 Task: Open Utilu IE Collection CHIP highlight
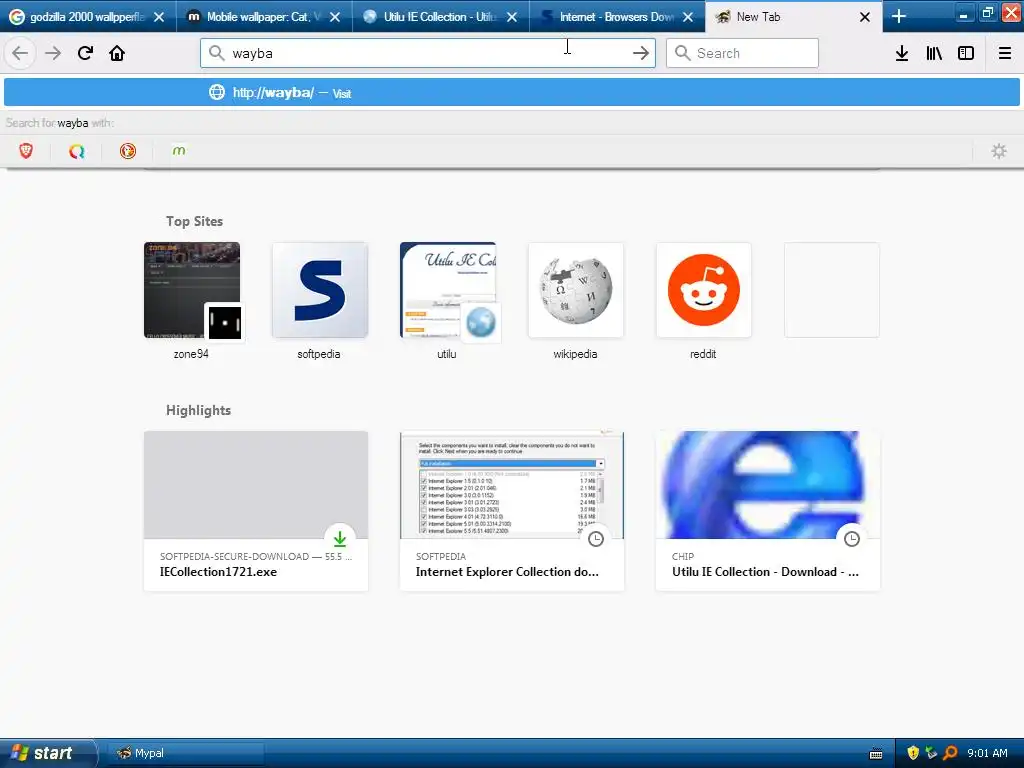768,511
